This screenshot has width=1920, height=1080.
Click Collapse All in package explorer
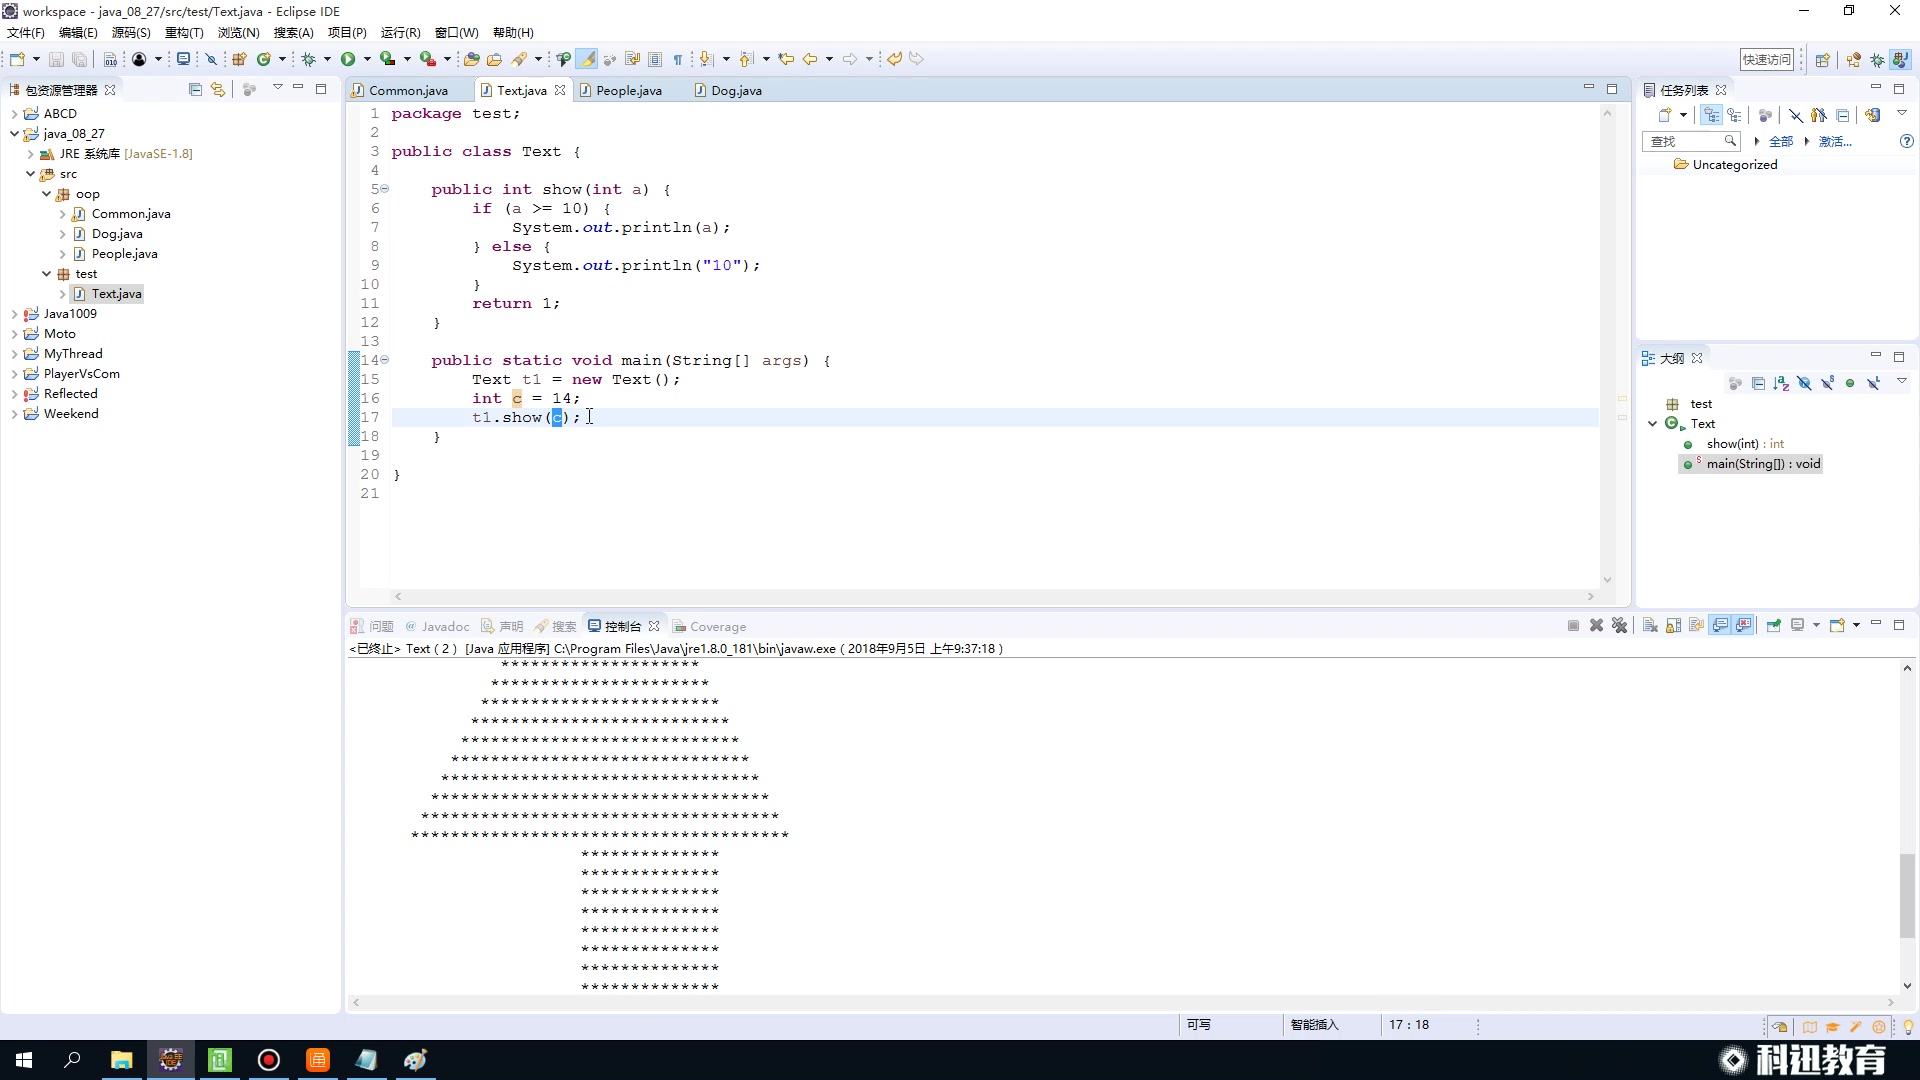tap(195, 90)
